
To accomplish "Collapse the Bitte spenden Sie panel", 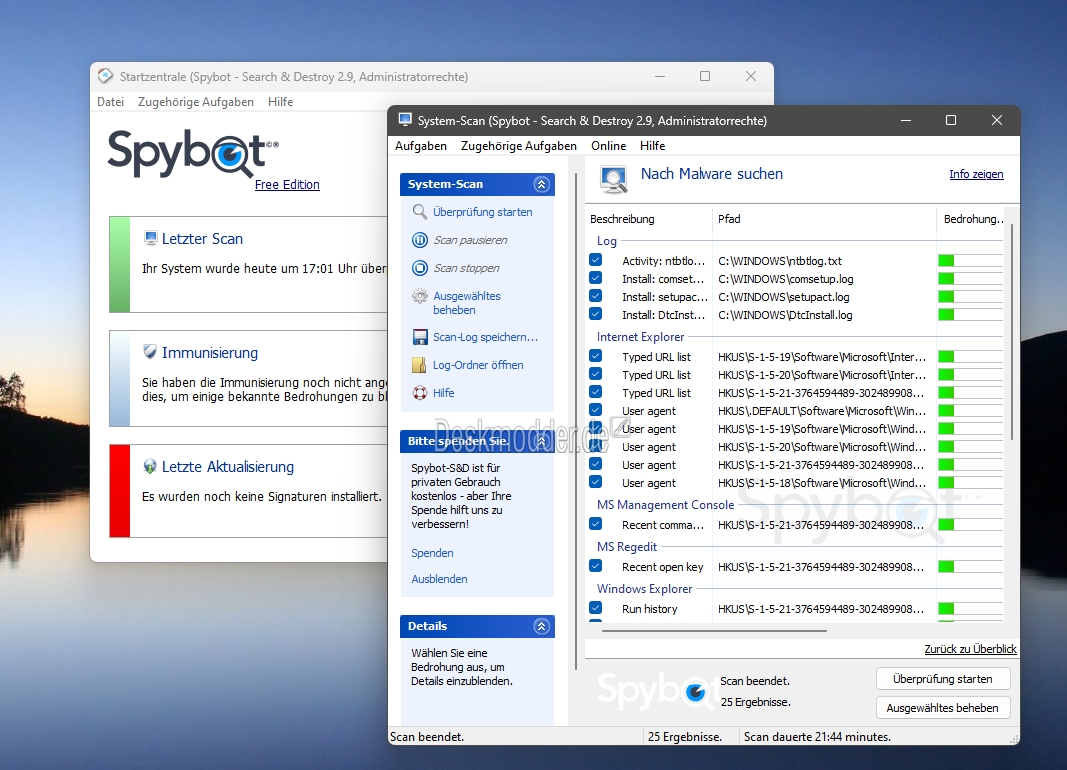I will click(x=542, y=441).
